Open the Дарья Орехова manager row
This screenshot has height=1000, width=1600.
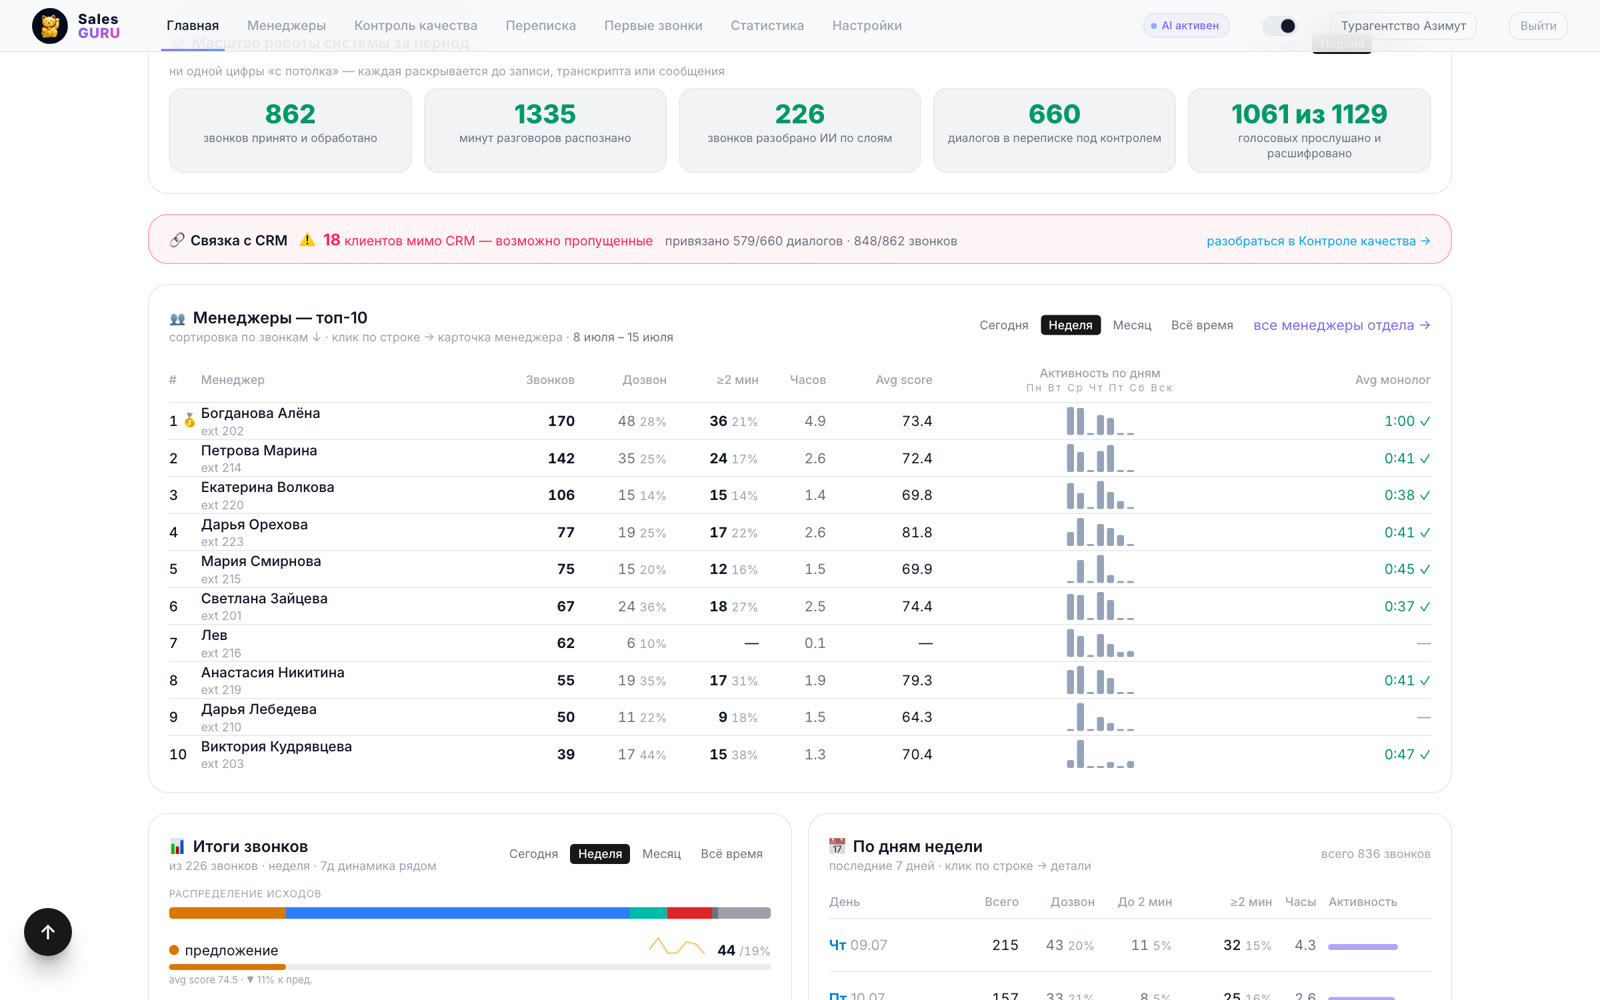point(800,532)
